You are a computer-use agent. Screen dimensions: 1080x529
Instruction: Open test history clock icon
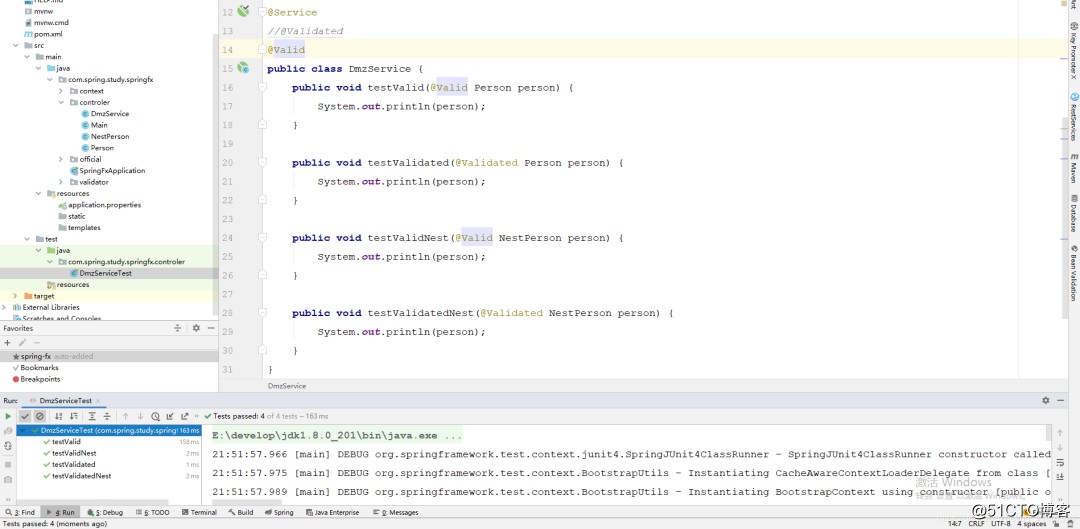(156, 416)
